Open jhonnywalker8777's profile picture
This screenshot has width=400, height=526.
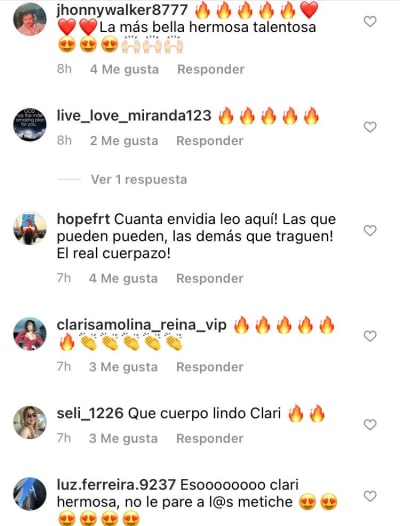point(30,19)
